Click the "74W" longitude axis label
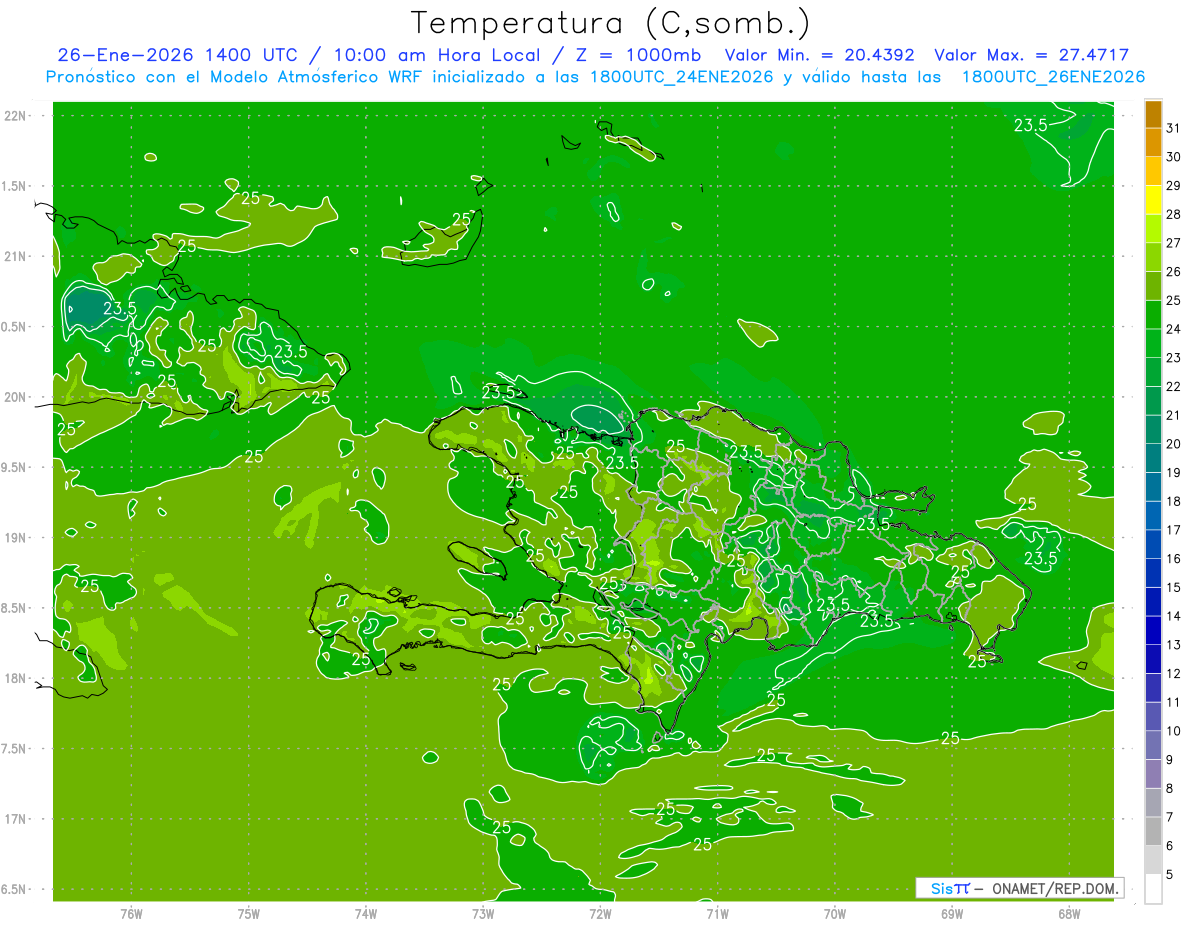This screenshot has height=927, width=1200. [x=366, y=914]
